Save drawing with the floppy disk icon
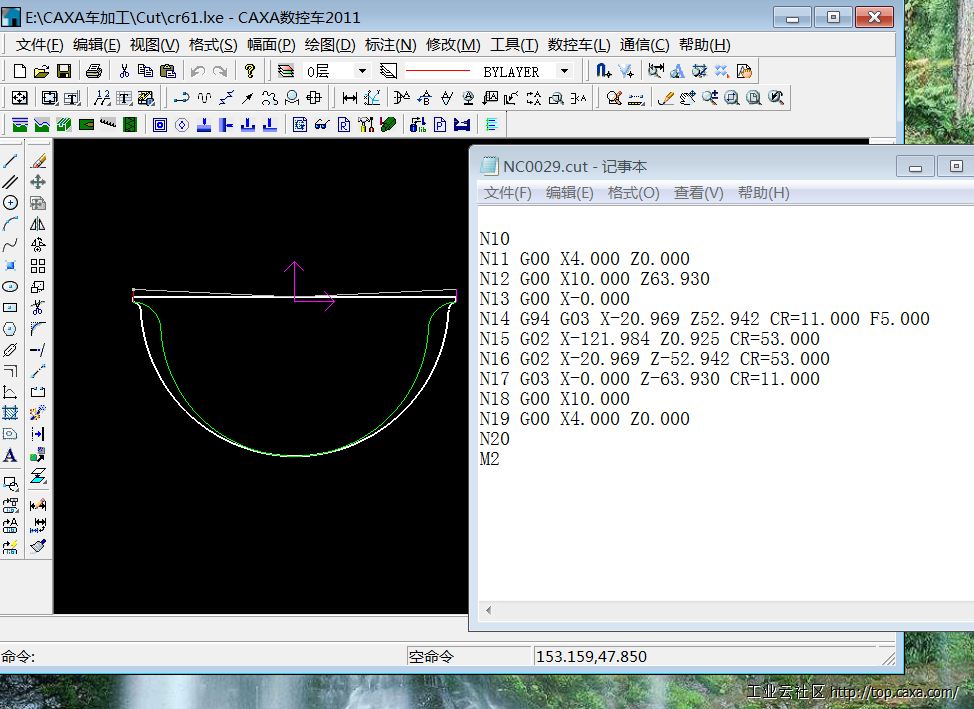 pos(63,71)
